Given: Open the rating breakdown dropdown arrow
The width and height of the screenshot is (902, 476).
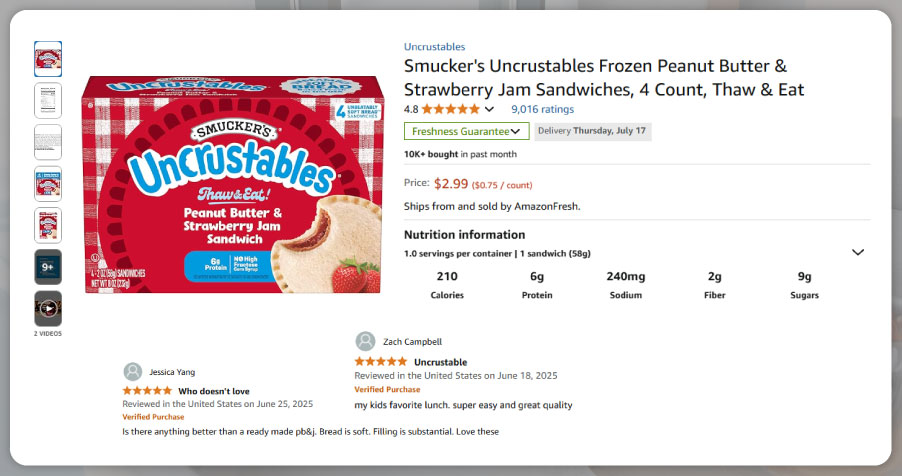Looking at the screenshot, I should [x=489, y=109].
